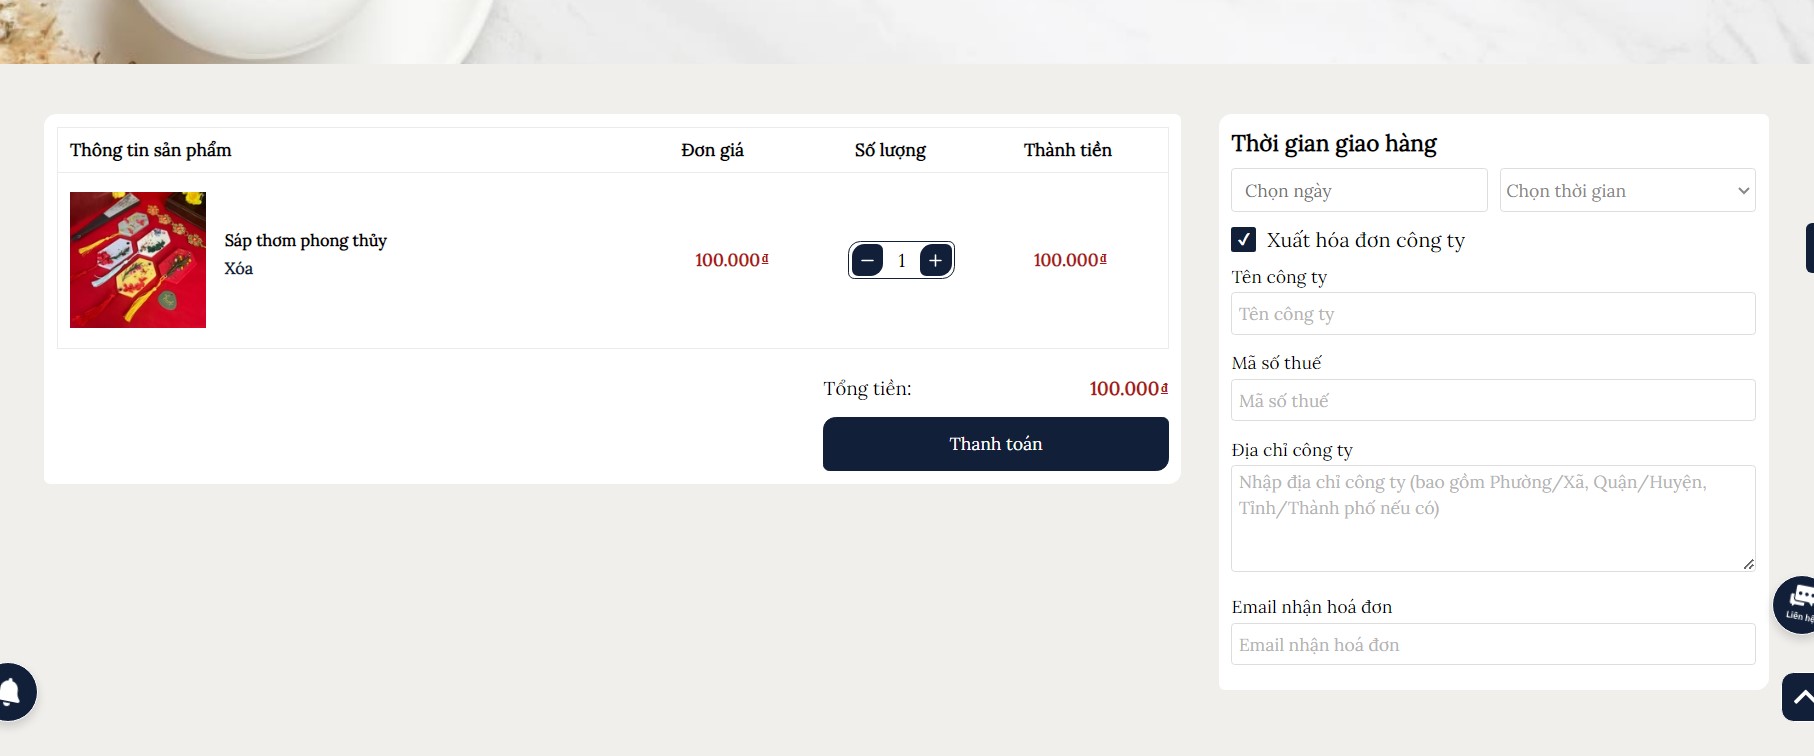Focus the Tên công ty input field
This screenshot has height=756, width=1814.
click(x=1492, y=314)
